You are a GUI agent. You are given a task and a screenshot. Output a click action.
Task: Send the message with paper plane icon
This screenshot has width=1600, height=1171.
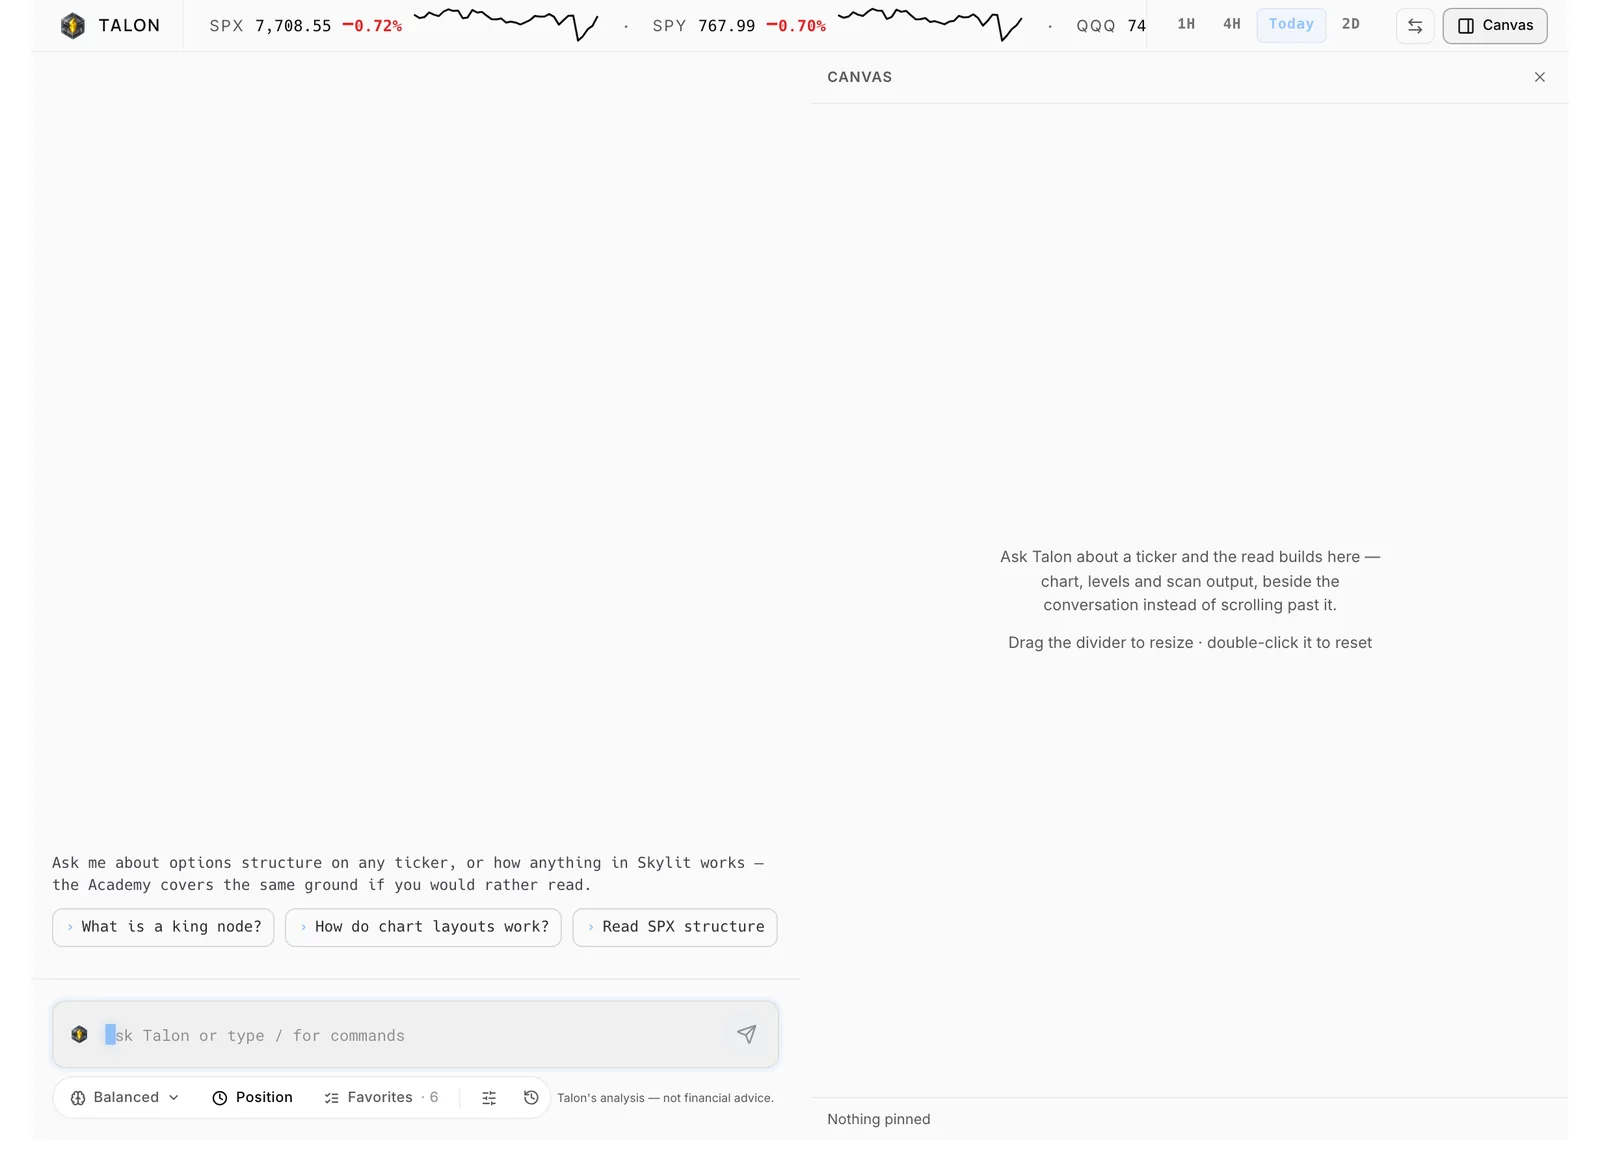747,1034
